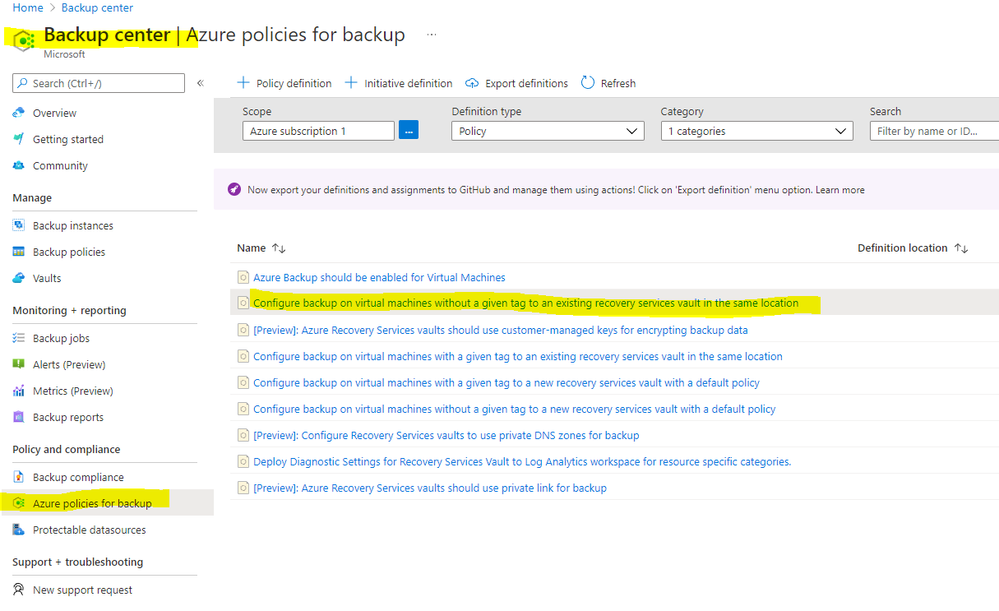This screenshot has width=999, height=611.
Task: Open 'without a given tag to a new recovery services vault' policy
Action: [x=514, y=409]
